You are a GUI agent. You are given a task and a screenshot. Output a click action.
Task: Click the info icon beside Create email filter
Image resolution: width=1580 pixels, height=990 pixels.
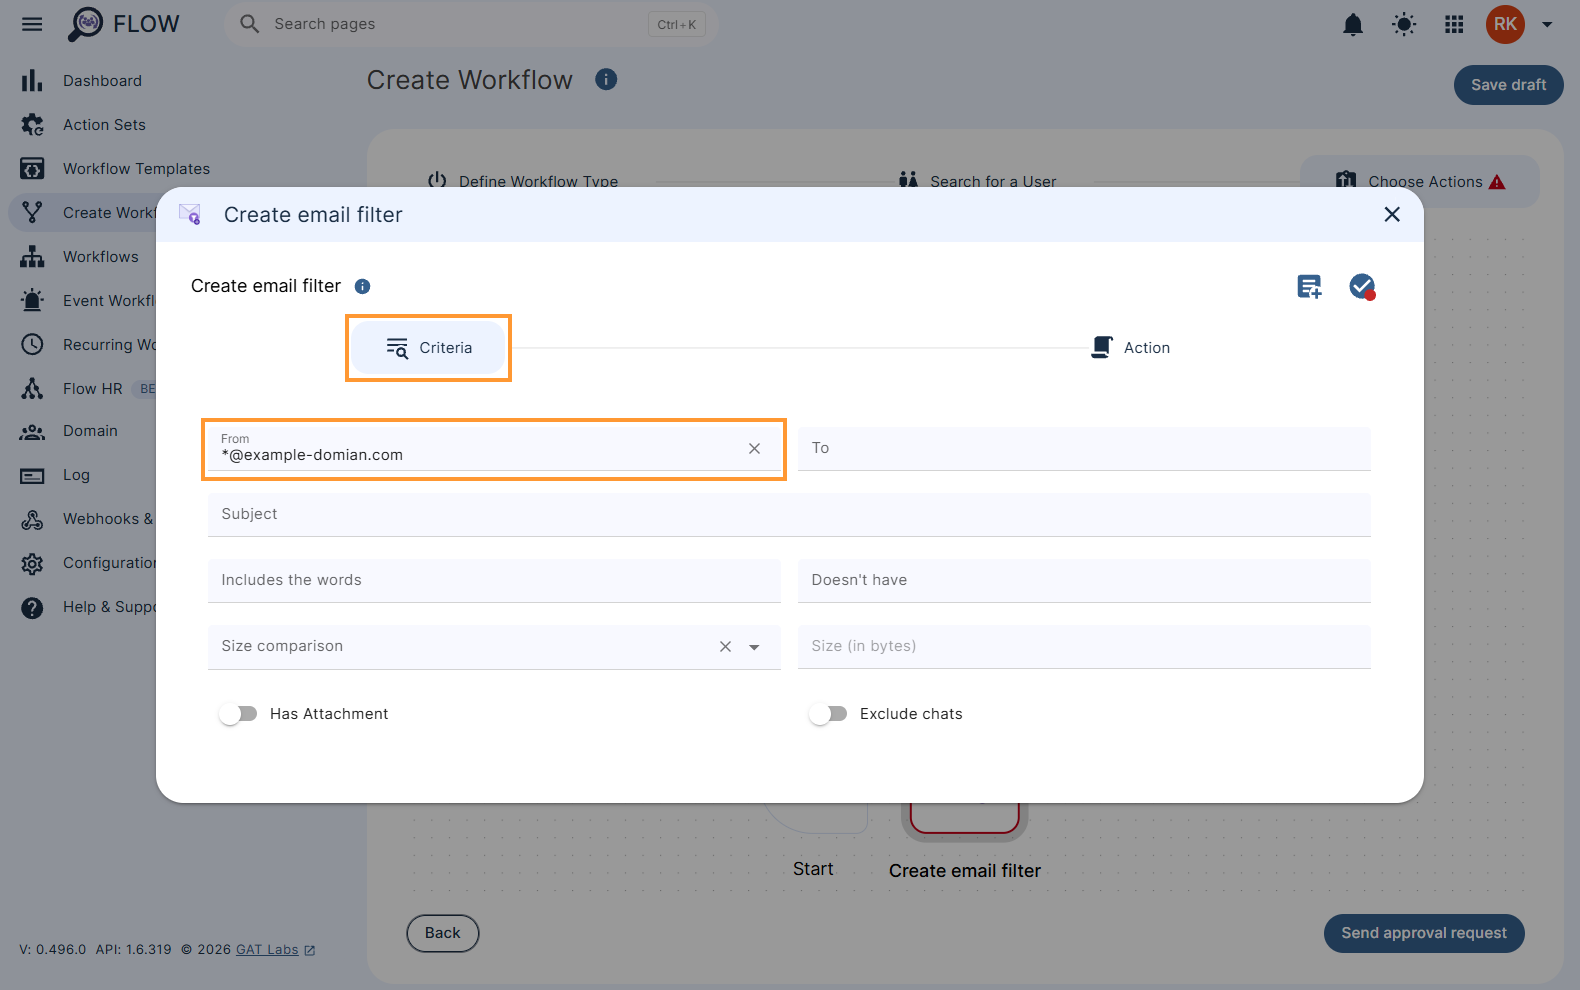363,286
